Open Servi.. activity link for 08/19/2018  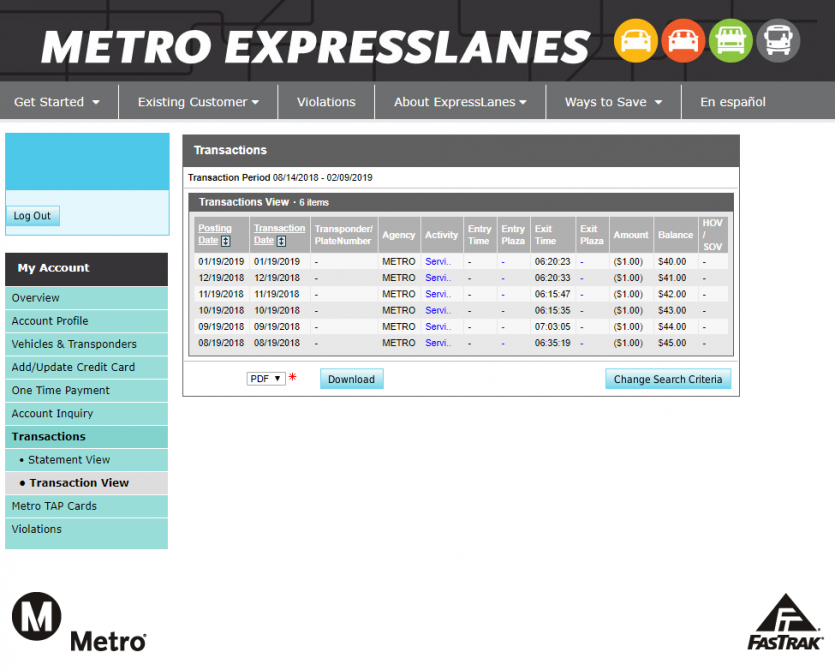[438, 343]
